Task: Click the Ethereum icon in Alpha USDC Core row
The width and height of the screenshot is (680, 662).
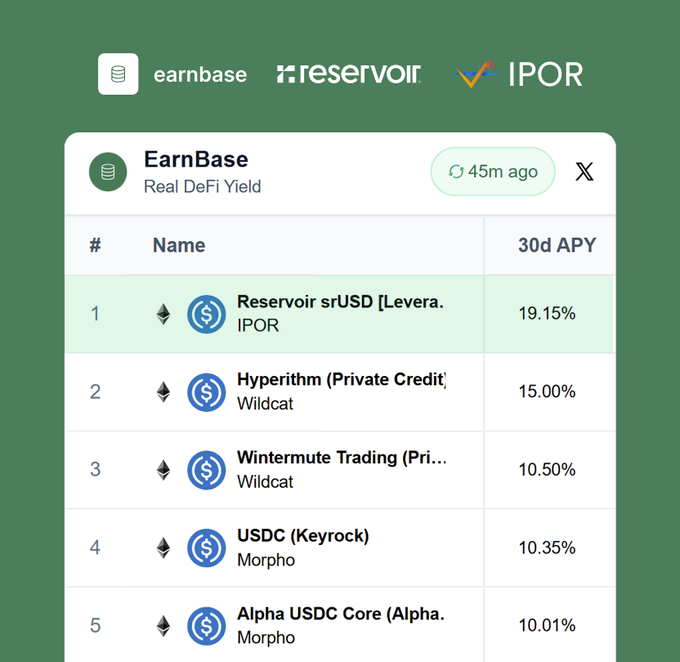Action: point(163,626)
